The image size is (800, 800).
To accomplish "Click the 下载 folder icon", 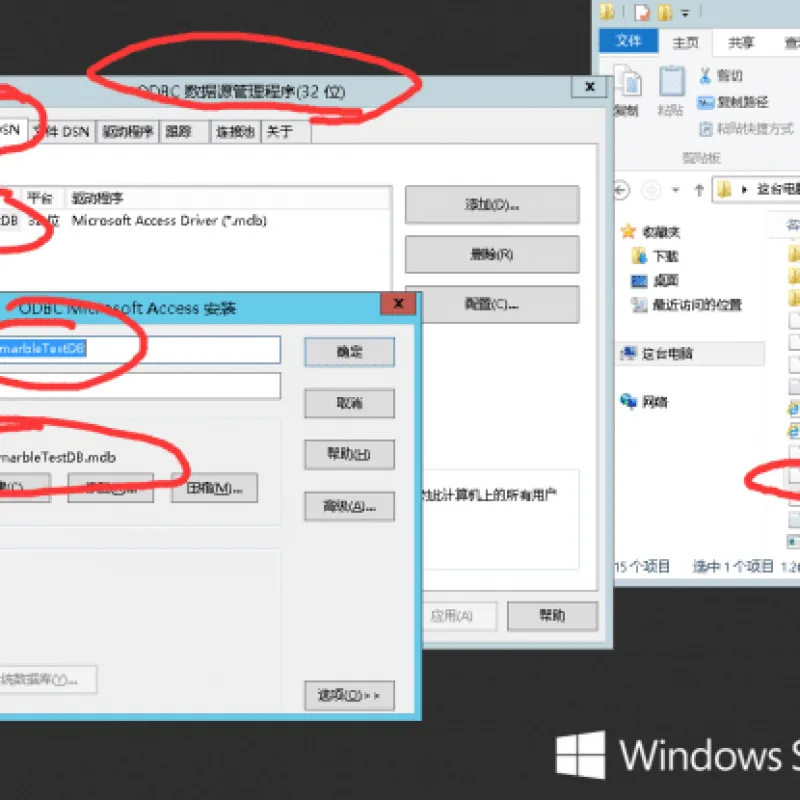I will (639, 256).
